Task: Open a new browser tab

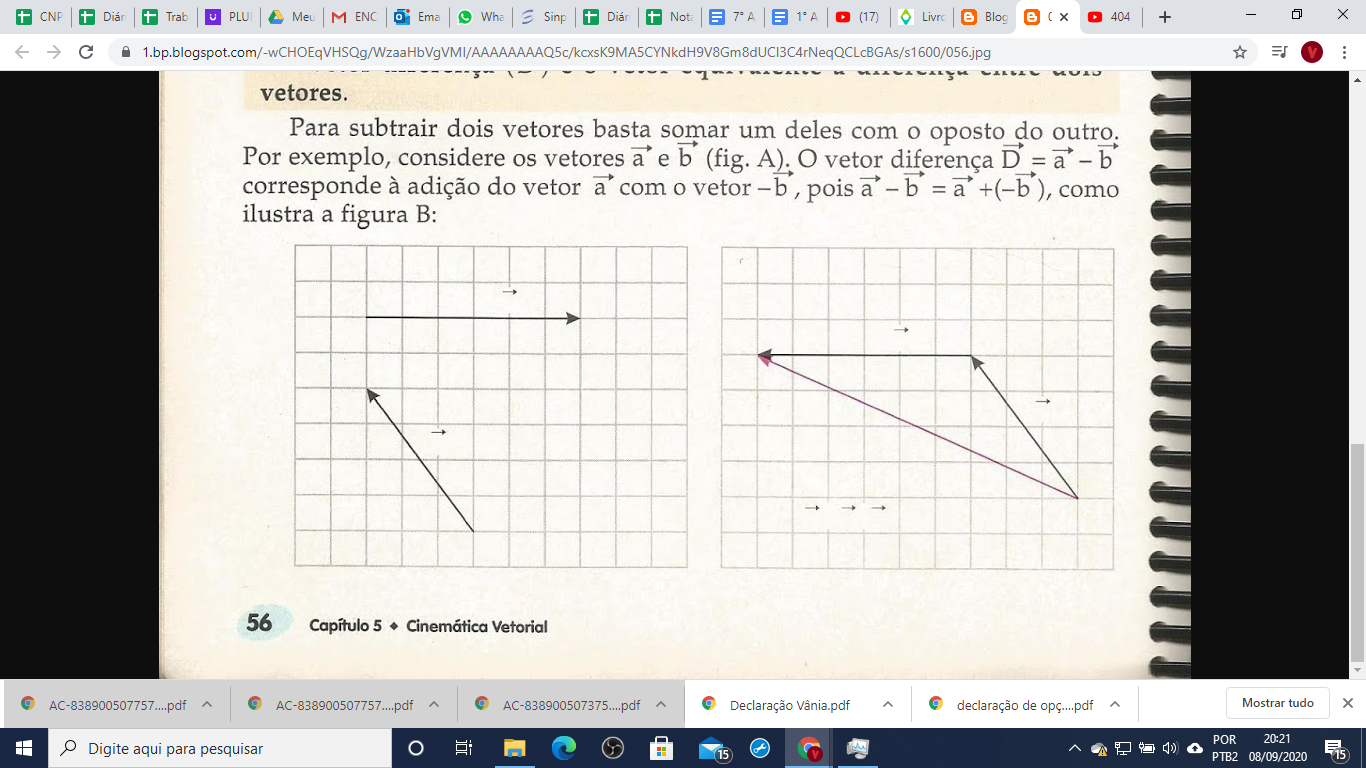Action: coord(1164,17)
